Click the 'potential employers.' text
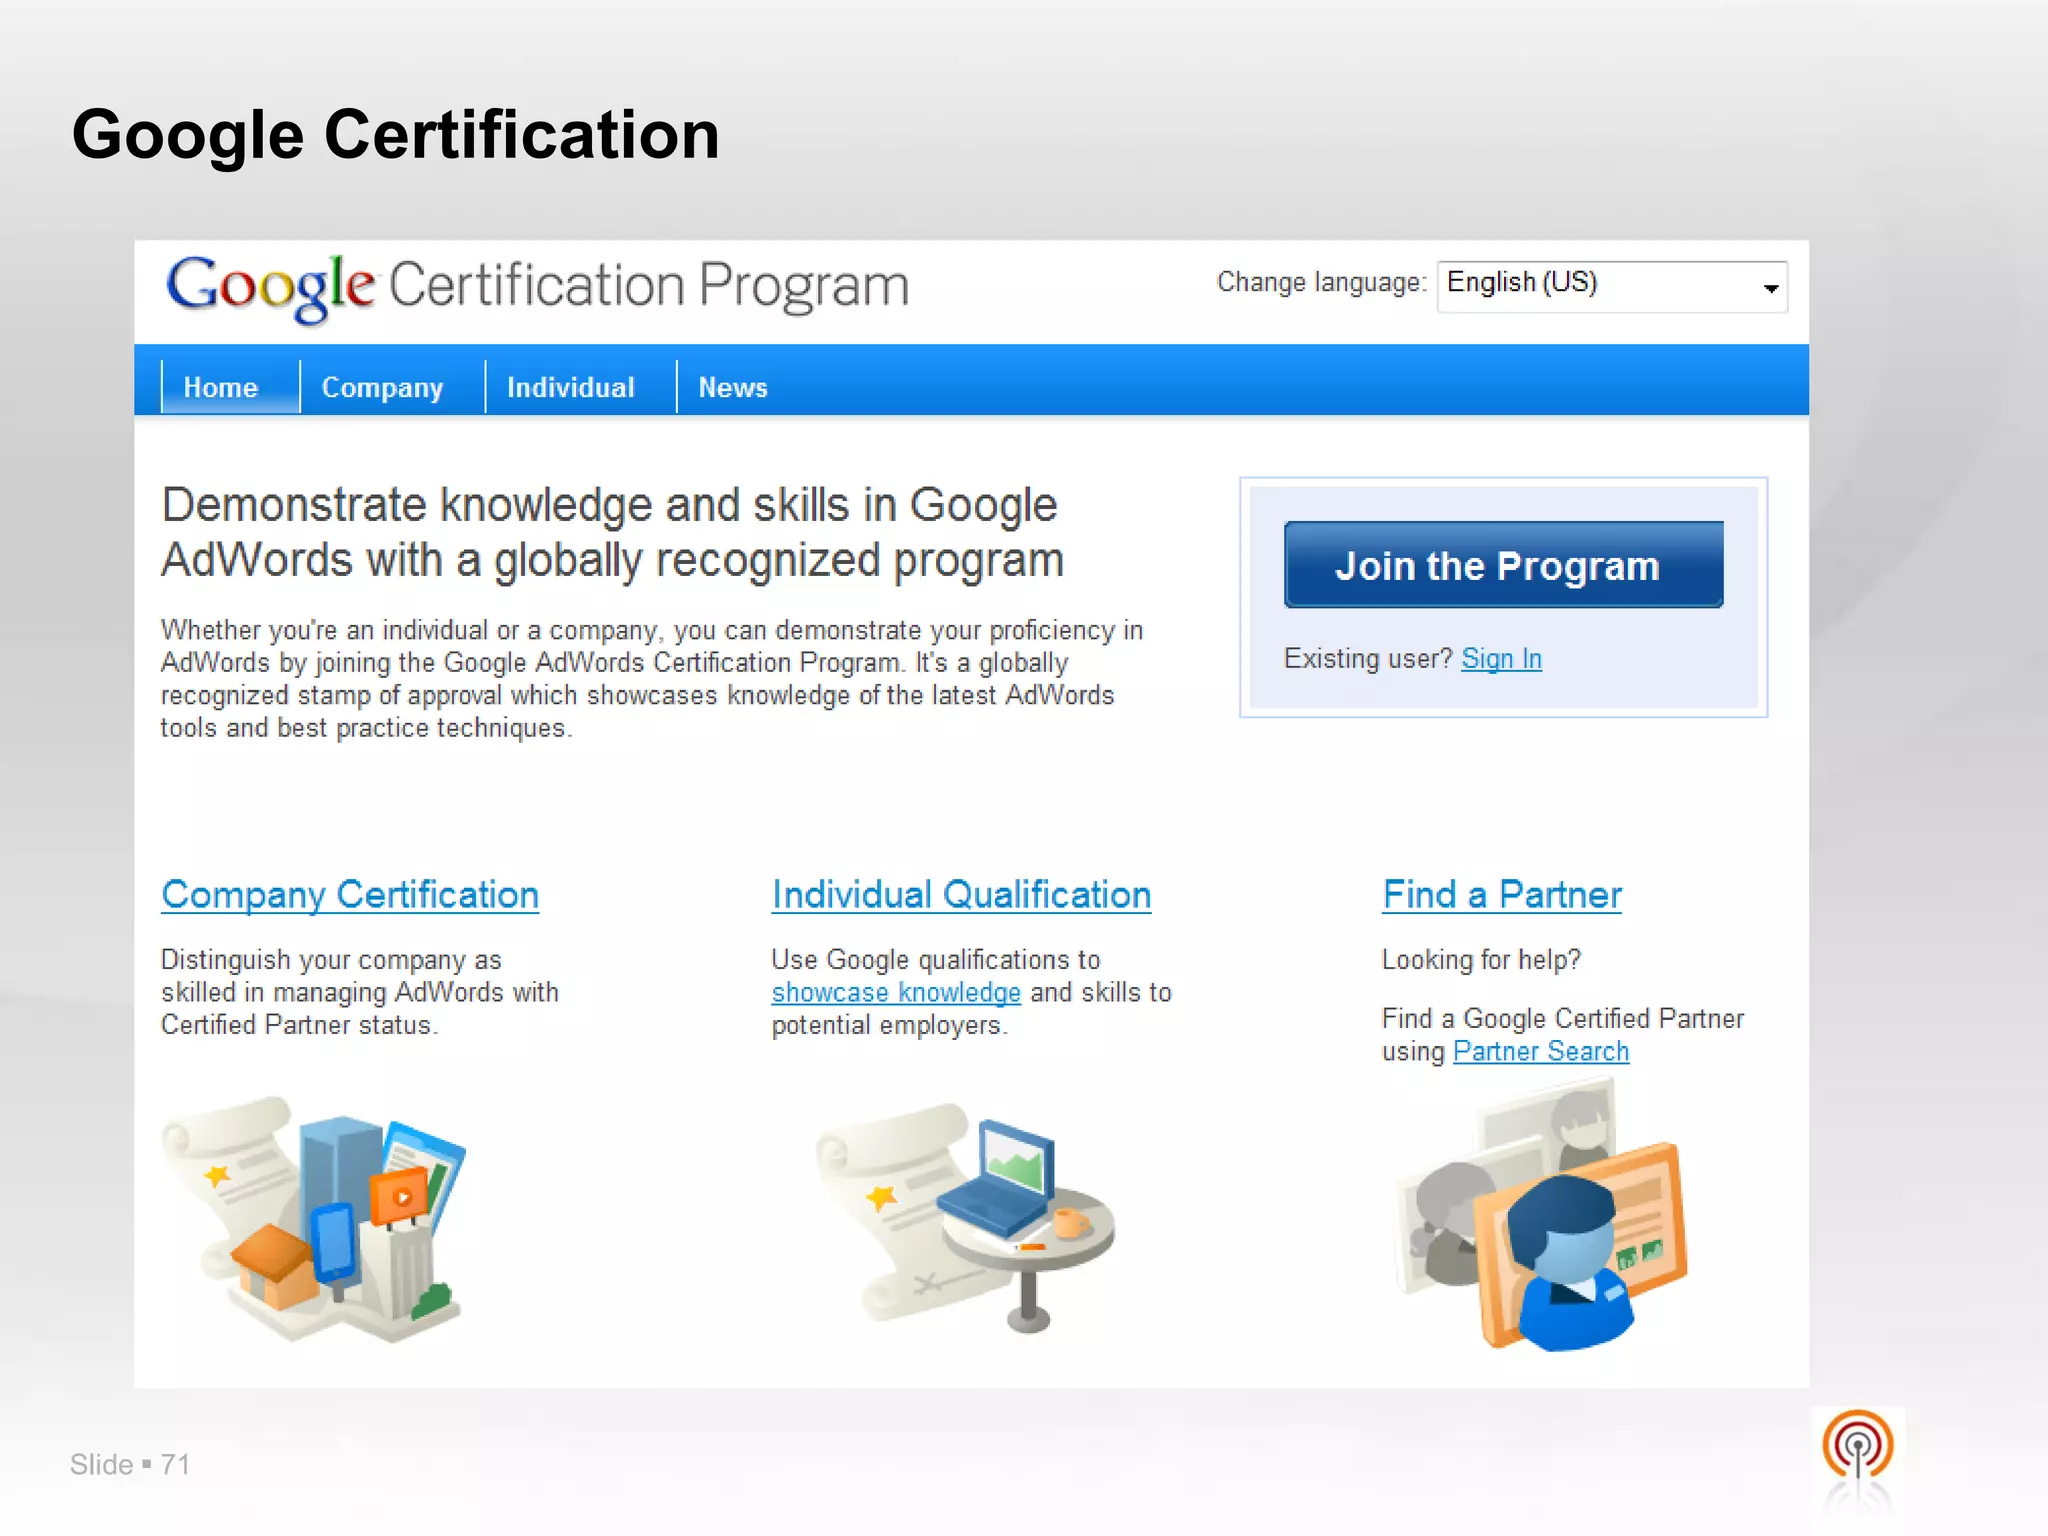The height and width of the screenshot is (1536, 2048). tap(889, 1025)
